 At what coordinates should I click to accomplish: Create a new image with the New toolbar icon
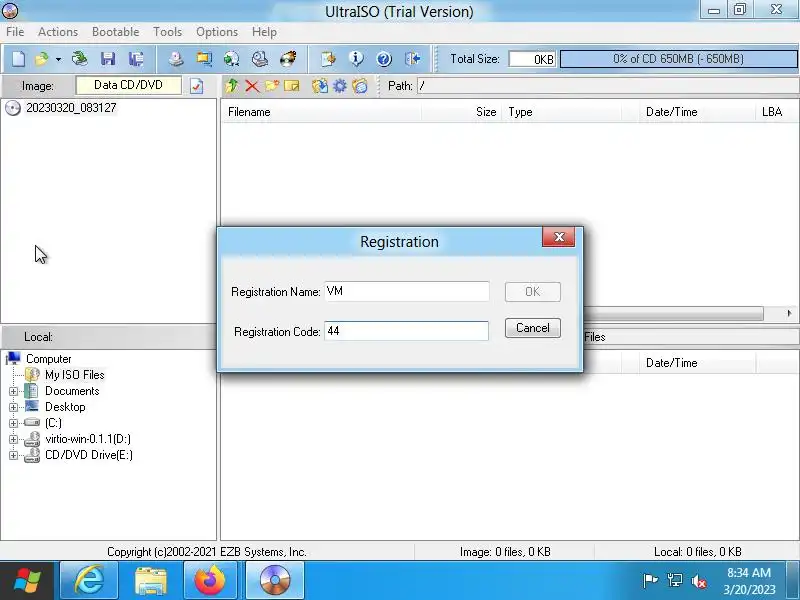[x=18, y=59]
